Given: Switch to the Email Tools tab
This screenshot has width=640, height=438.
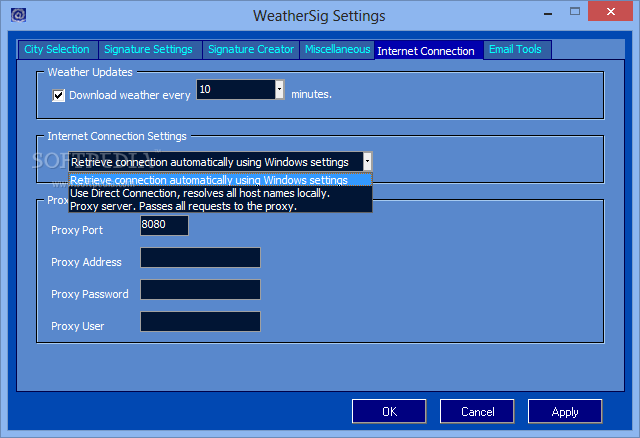Looking at the screenshot, I should click(x=516, y=50).
